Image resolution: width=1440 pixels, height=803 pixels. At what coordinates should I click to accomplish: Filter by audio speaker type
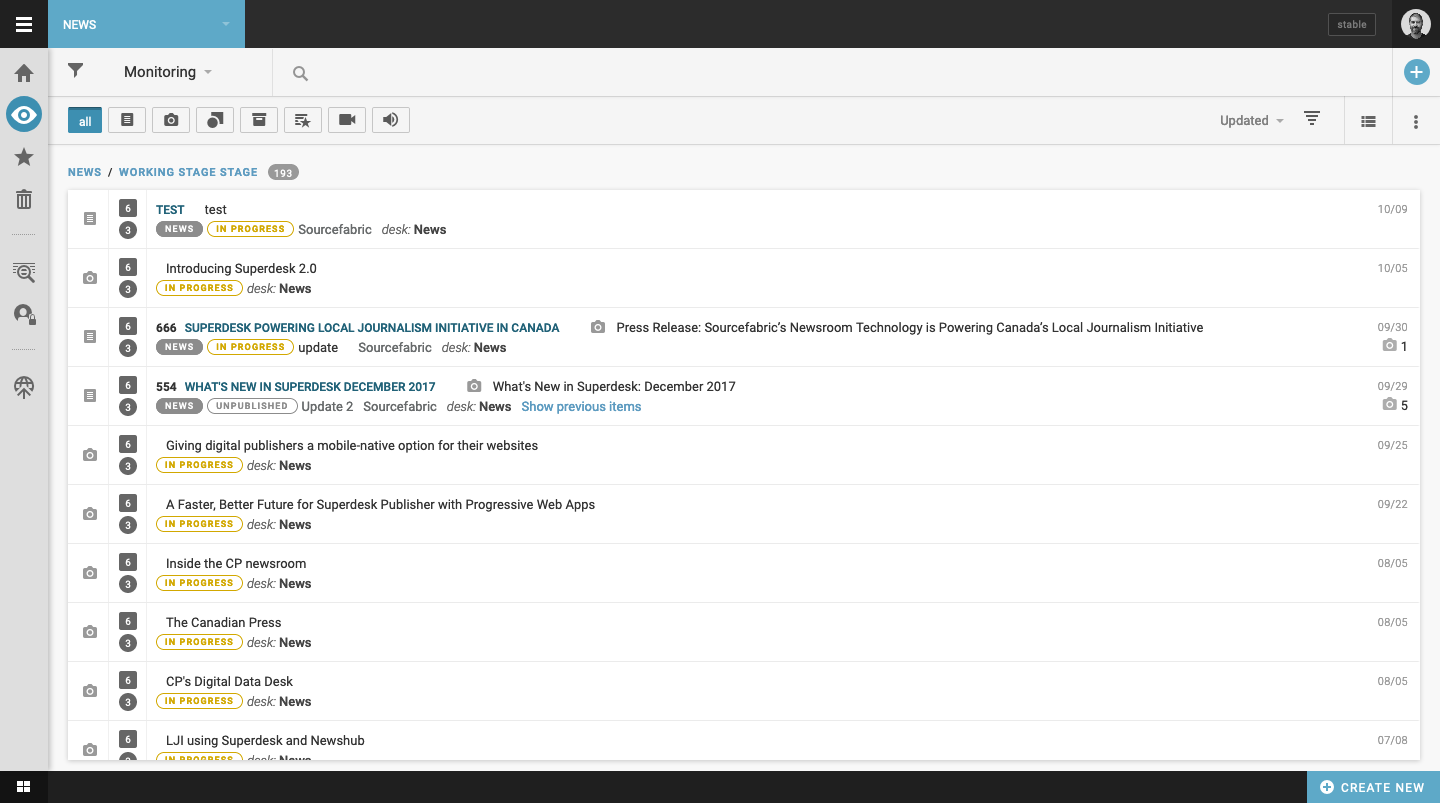tap(391, 121)
